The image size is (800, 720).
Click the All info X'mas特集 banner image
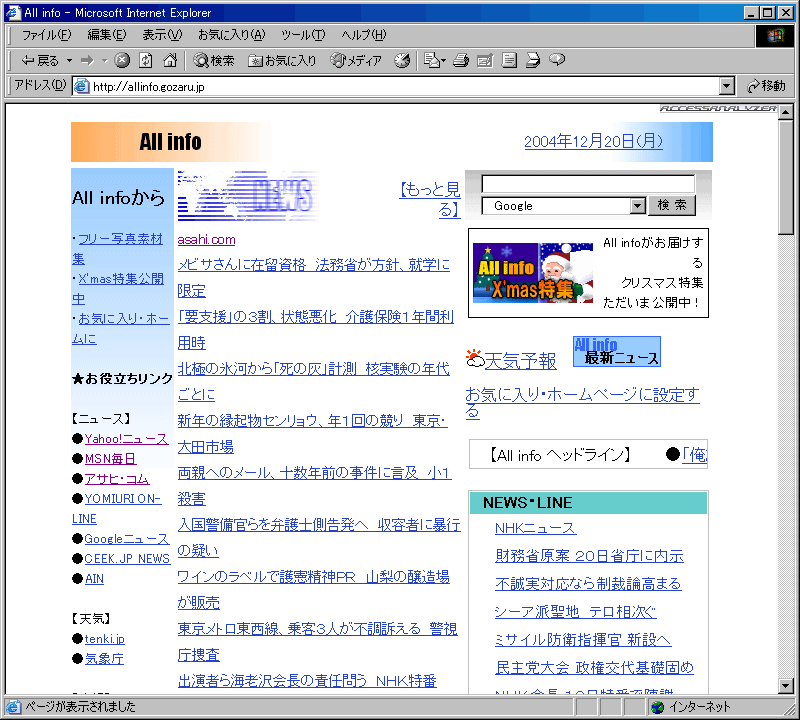point(533,273)
